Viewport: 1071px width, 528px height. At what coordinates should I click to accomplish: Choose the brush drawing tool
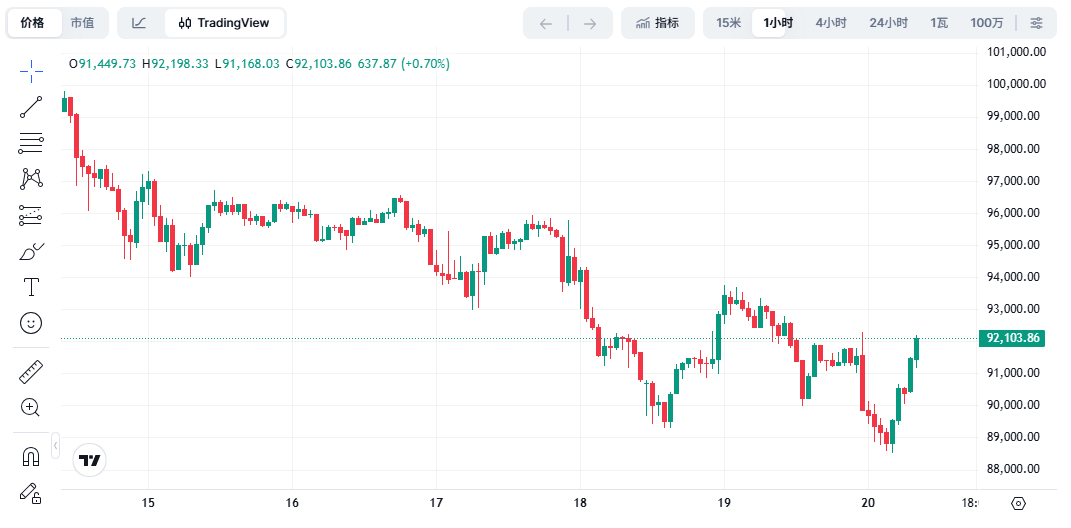point(31,251)
